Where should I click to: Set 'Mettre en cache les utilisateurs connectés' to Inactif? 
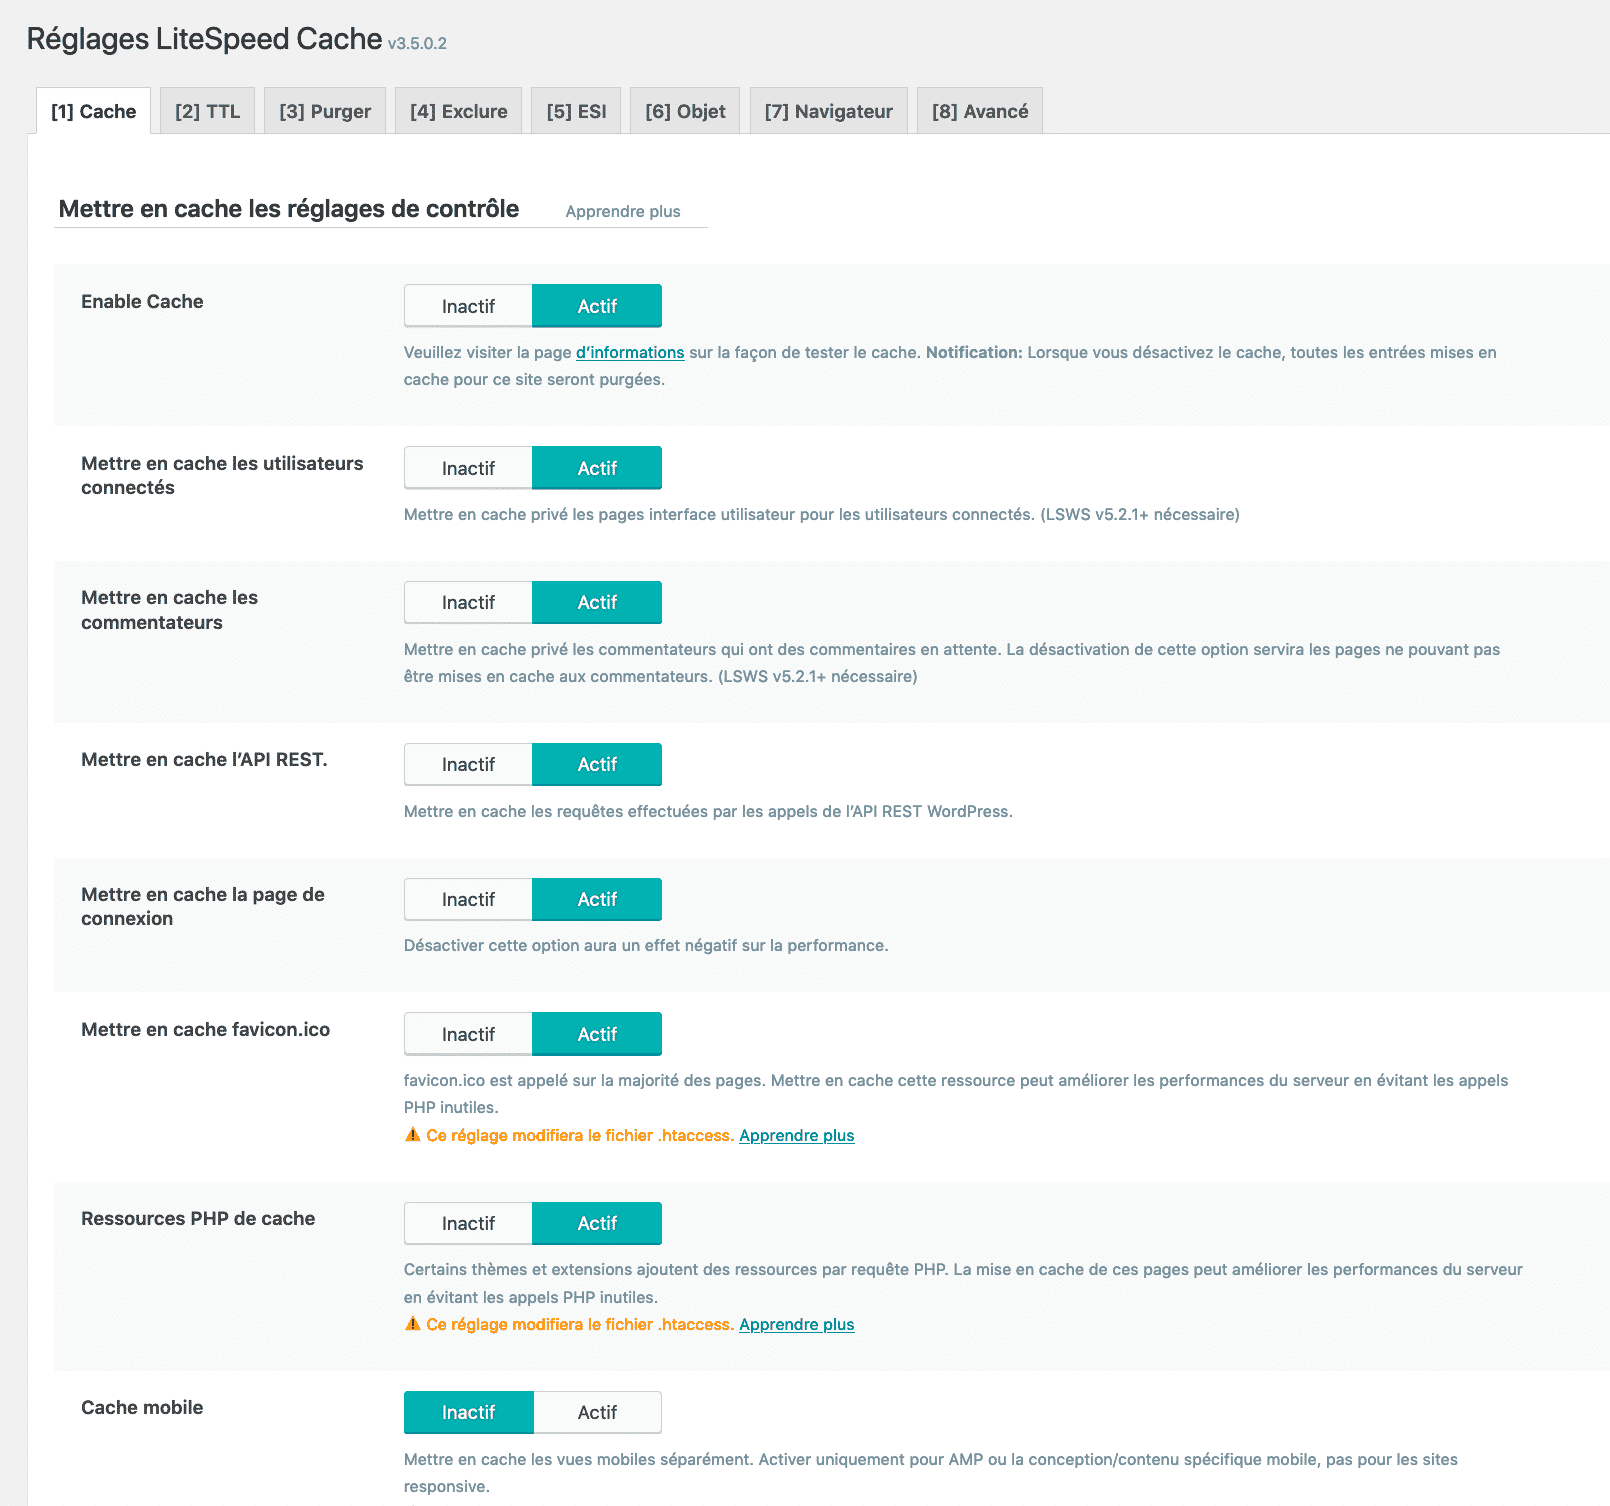(467, 467)
